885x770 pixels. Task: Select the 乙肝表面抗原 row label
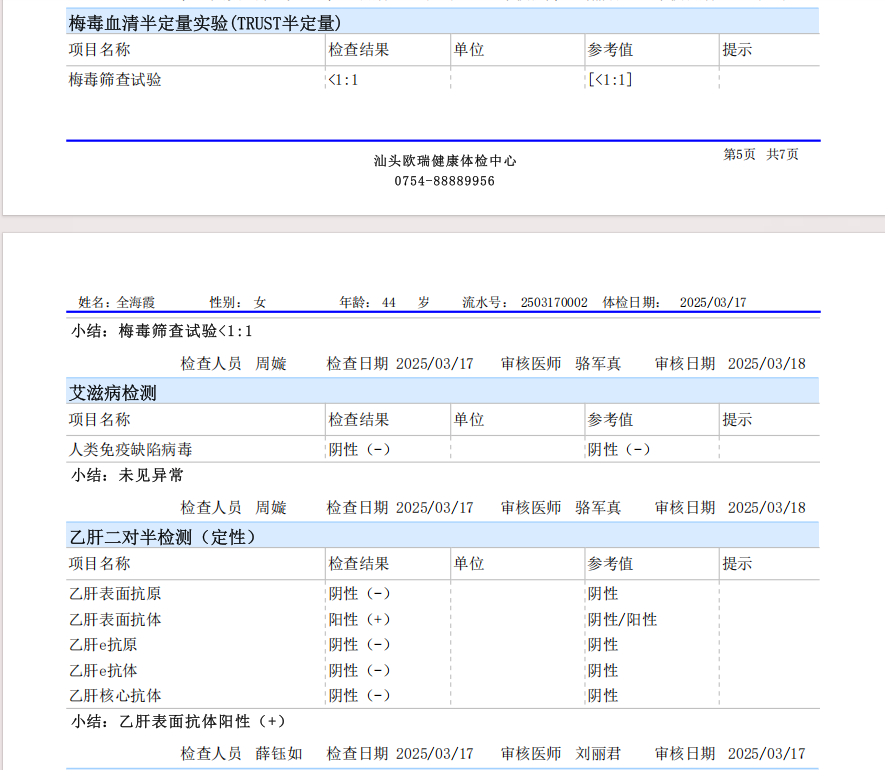115,594
